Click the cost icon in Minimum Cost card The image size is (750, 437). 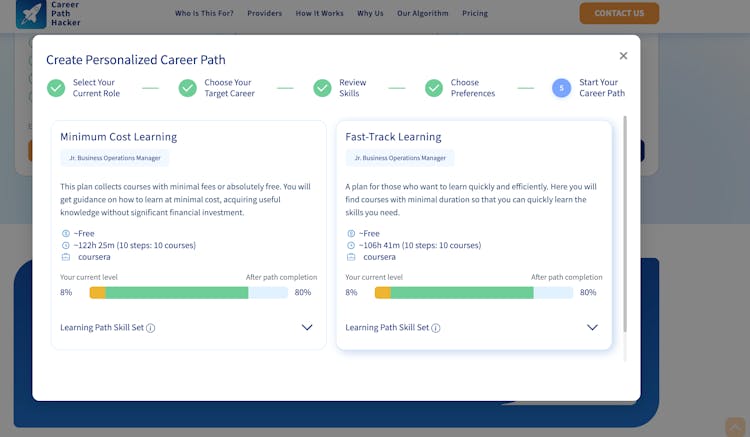(65, 233)
